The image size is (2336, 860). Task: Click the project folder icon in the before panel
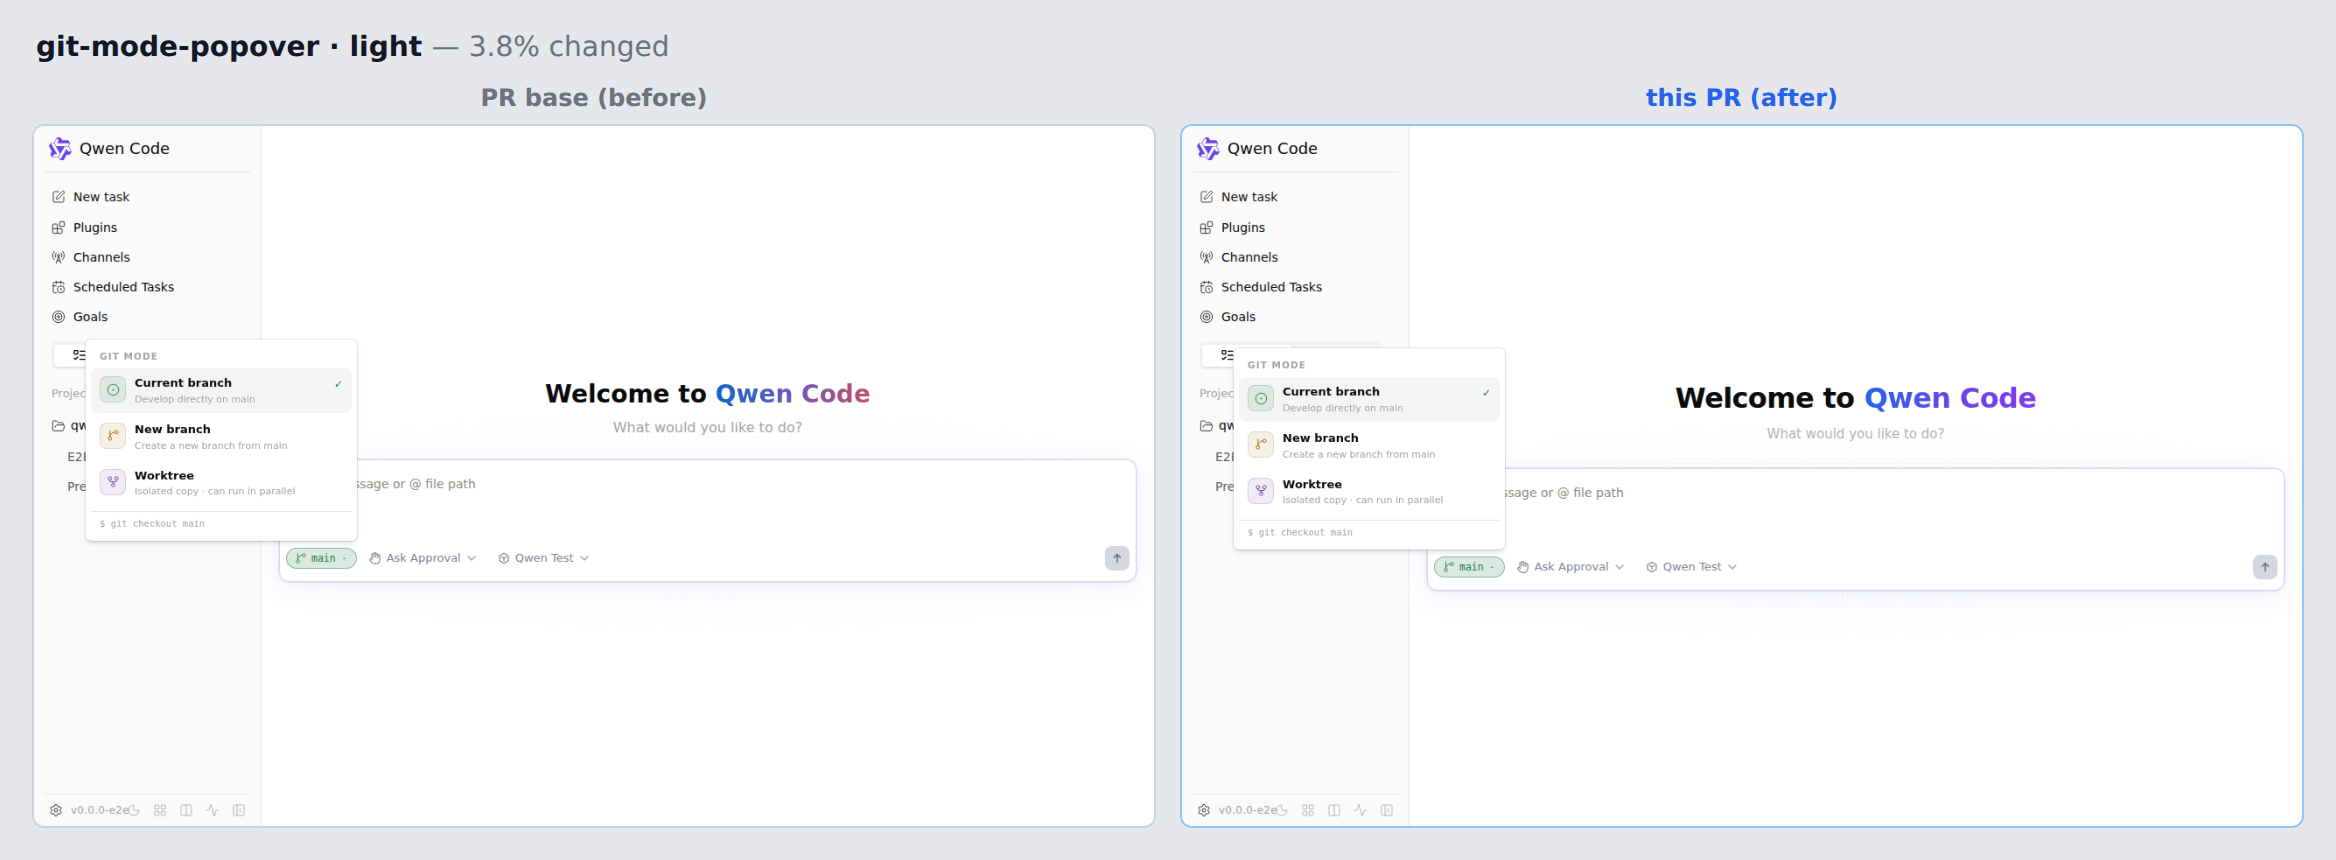59,426
